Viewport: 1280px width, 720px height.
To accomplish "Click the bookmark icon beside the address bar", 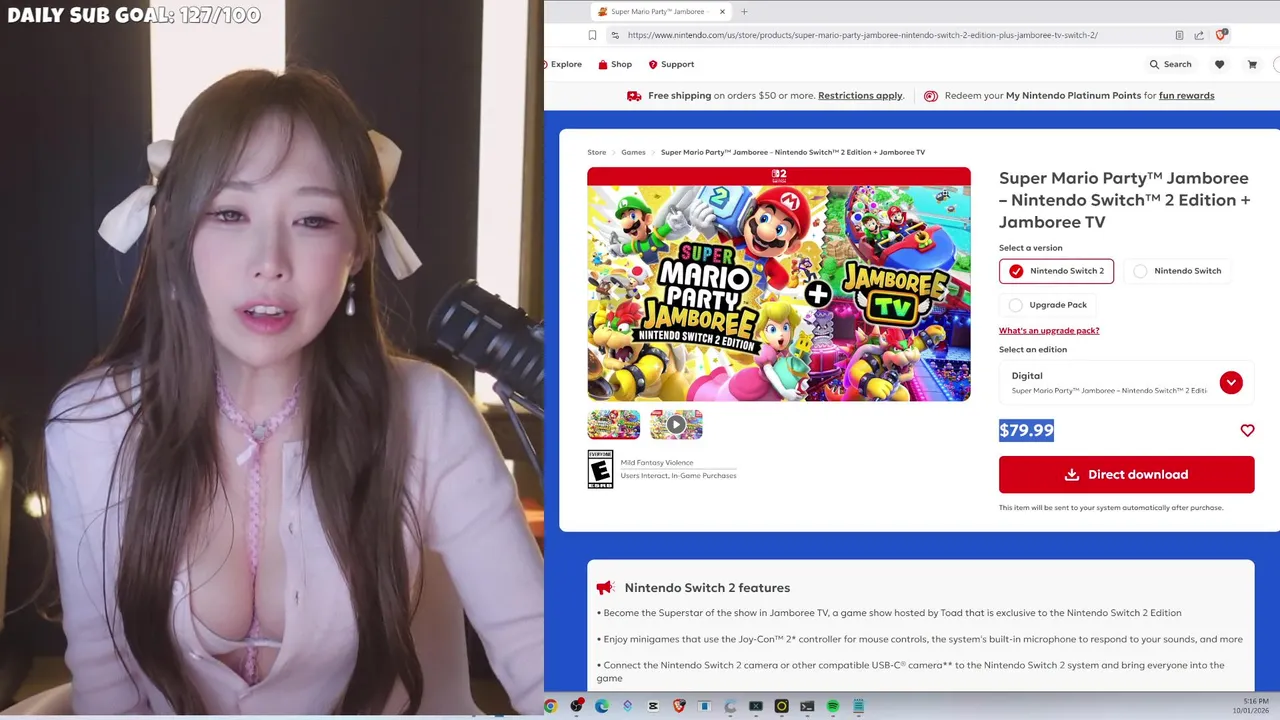I will point(592,35).
